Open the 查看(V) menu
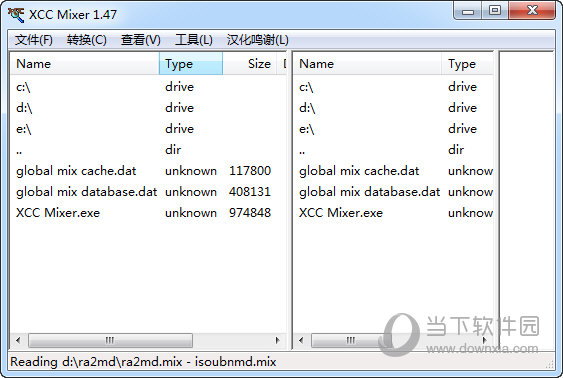 (140, 39)
